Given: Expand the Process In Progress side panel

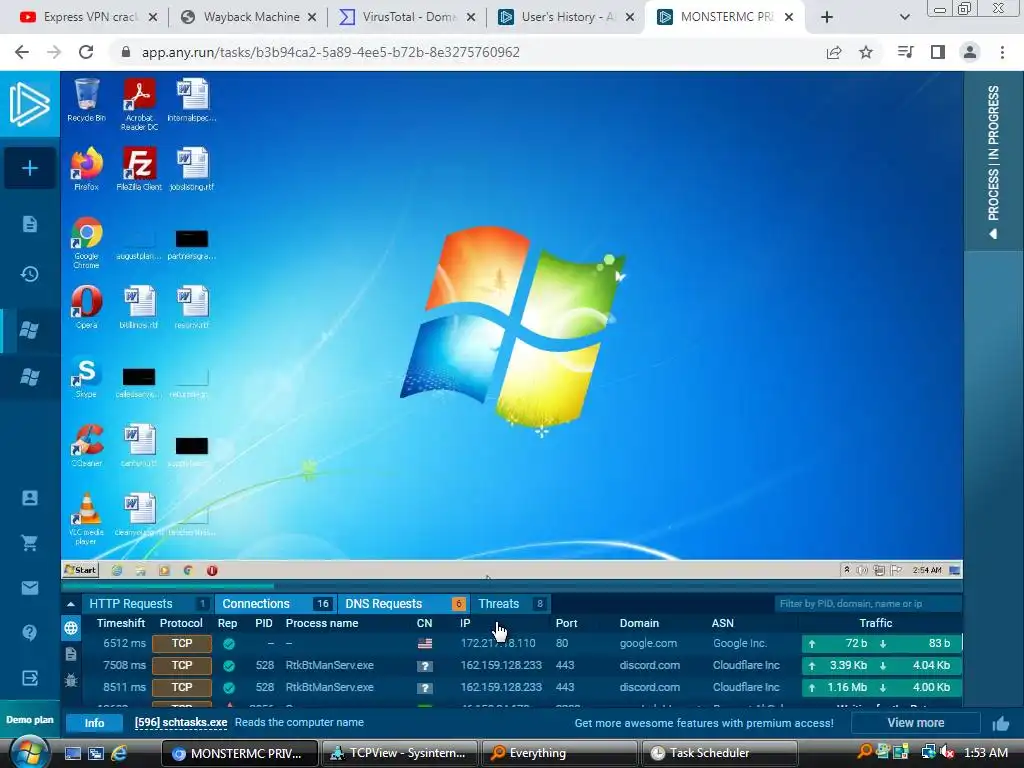Looking at the screenshot, I should 993,162.
